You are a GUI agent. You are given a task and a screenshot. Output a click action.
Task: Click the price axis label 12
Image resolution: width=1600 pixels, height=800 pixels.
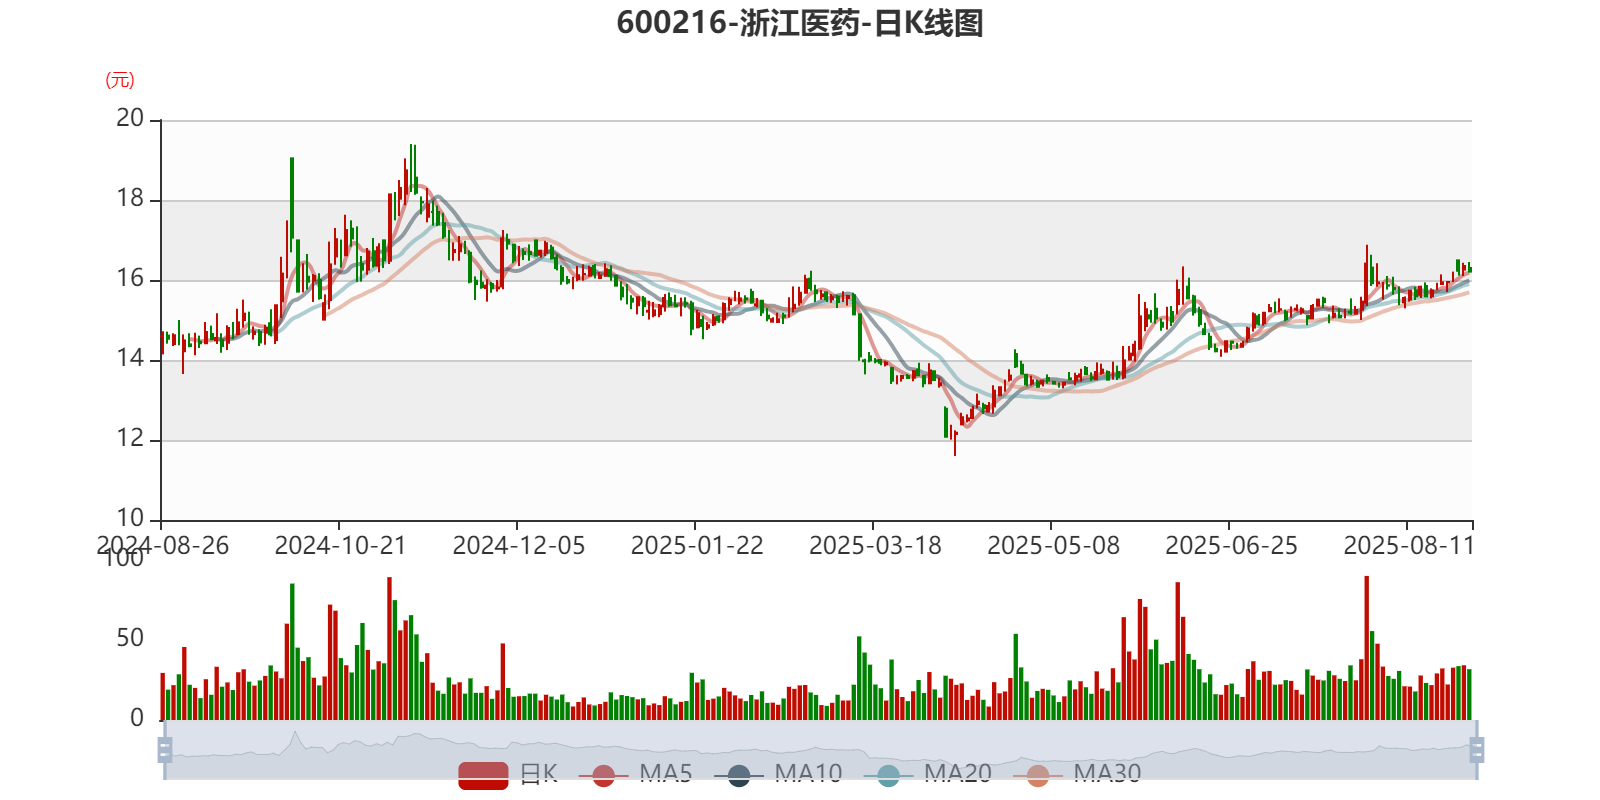[x=130, y=439]
